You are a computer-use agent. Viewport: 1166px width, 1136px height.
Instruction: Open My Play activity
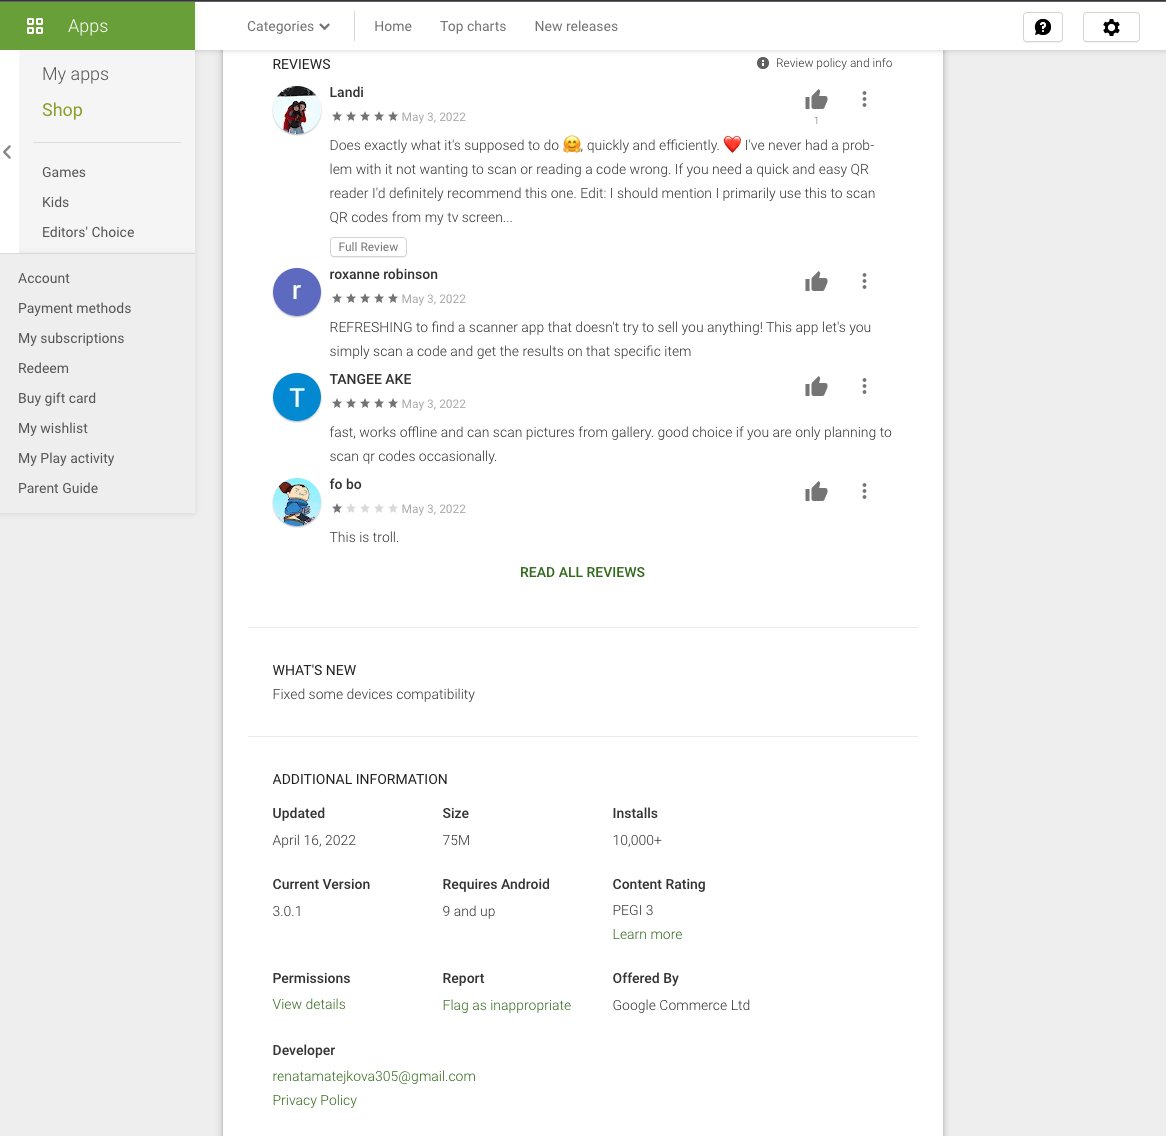pos(66,458)
